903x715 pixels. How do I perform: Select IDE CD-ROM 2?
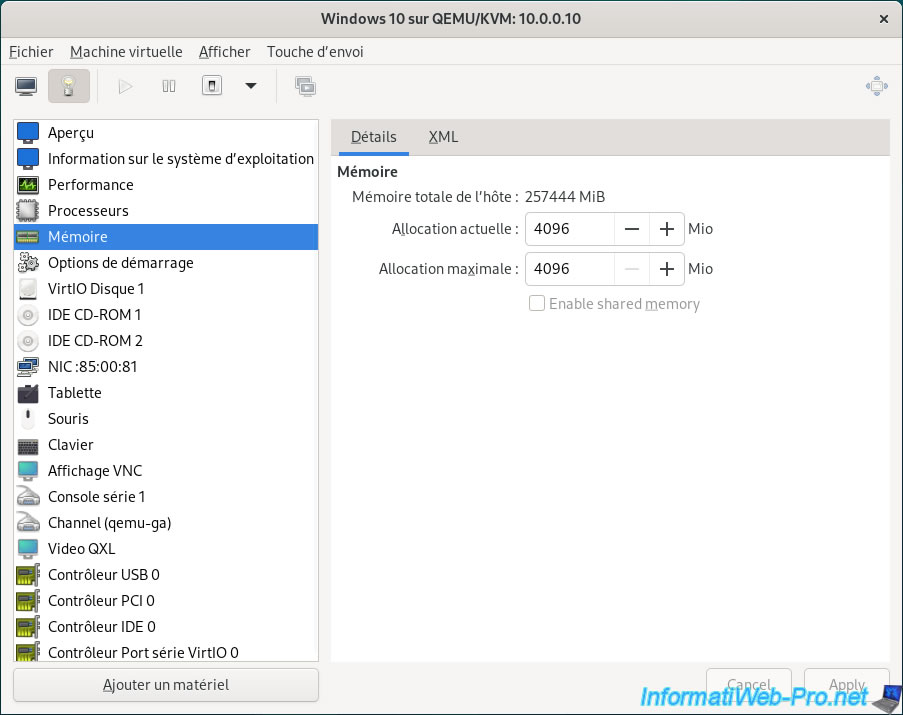pyautogui.click(x=166, y=341)
